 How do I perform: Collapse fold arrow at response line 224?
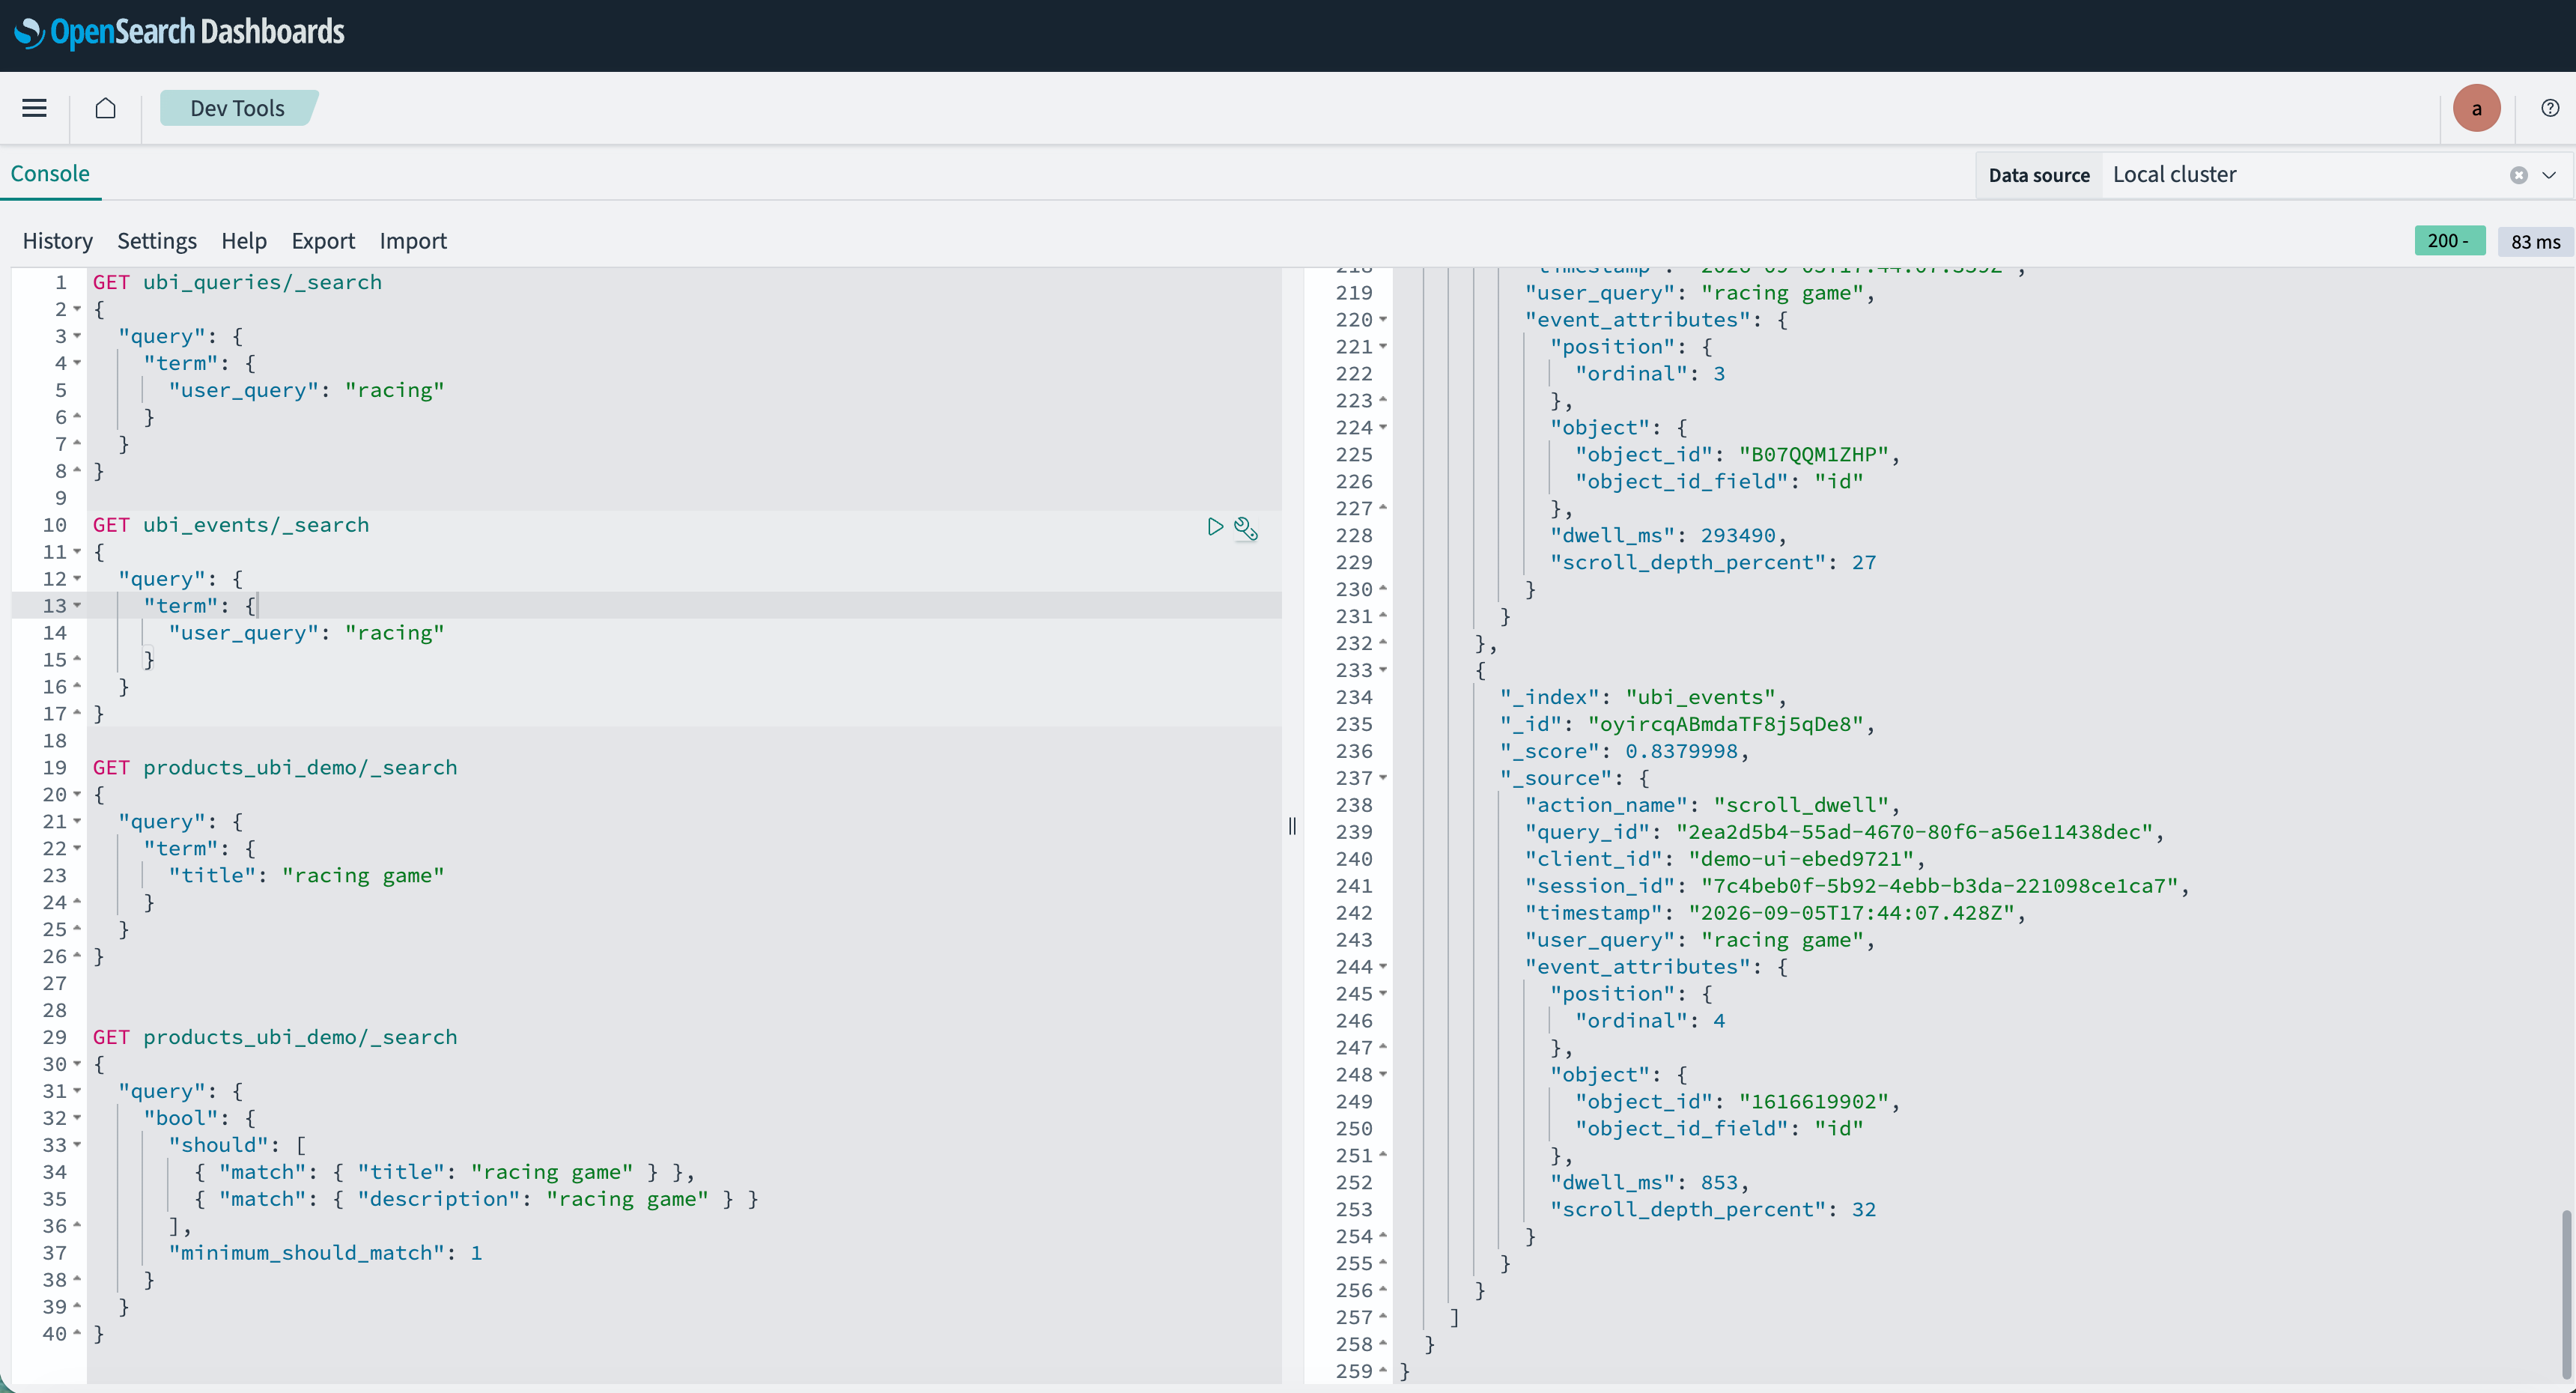(x=1383, y=428)
